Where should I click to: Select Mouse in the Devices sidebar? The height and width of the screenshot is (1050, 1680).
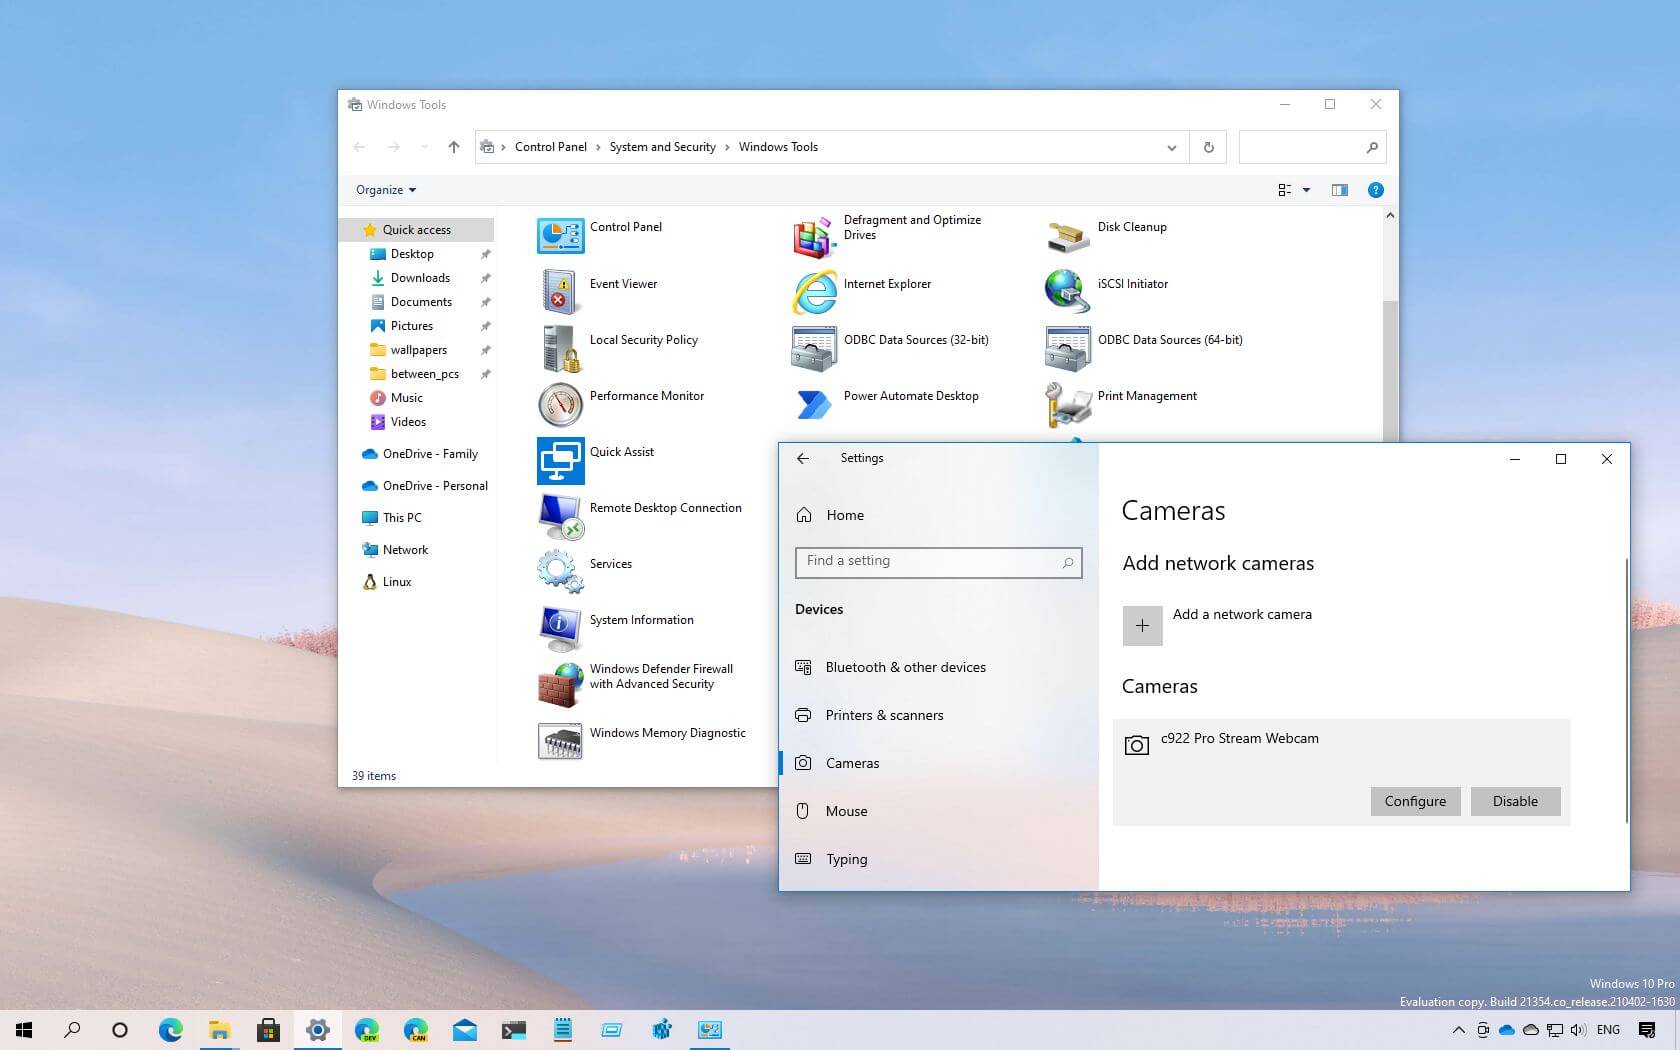846,811
